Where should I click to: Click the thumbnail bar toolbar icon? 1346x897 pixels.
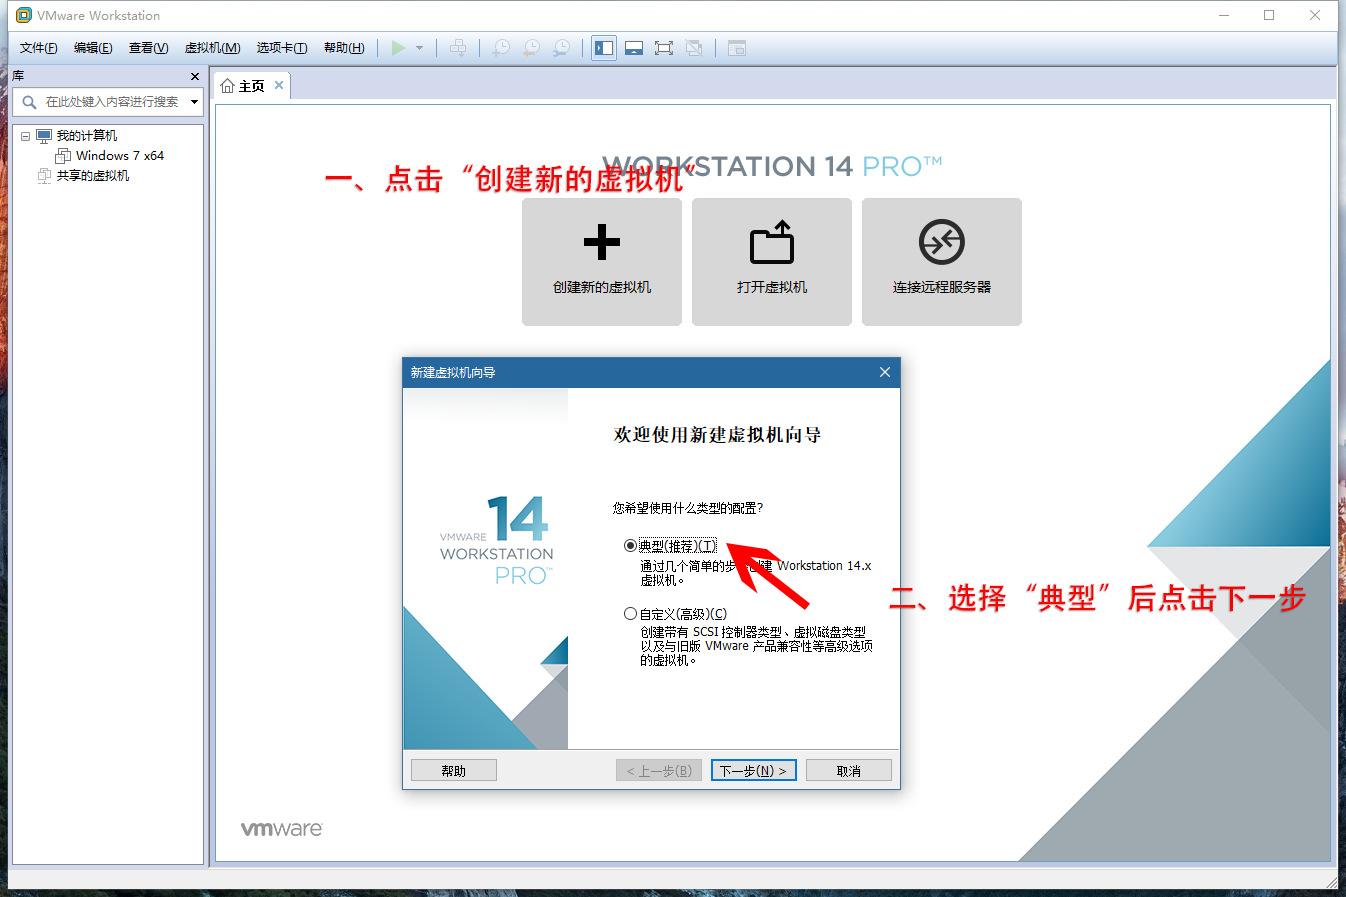634,48
